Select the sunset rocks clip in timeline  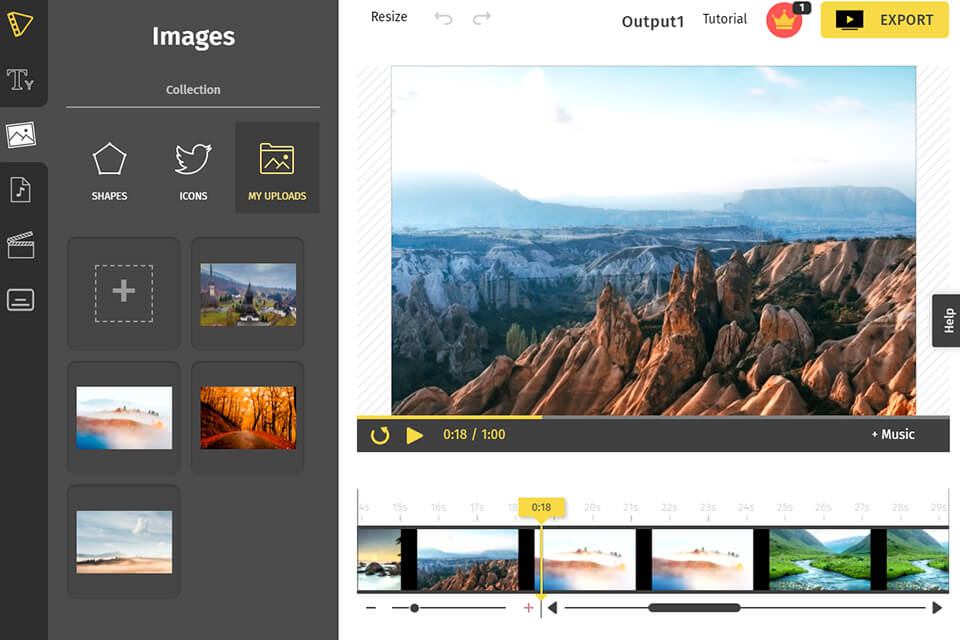[x=379, y=559]
